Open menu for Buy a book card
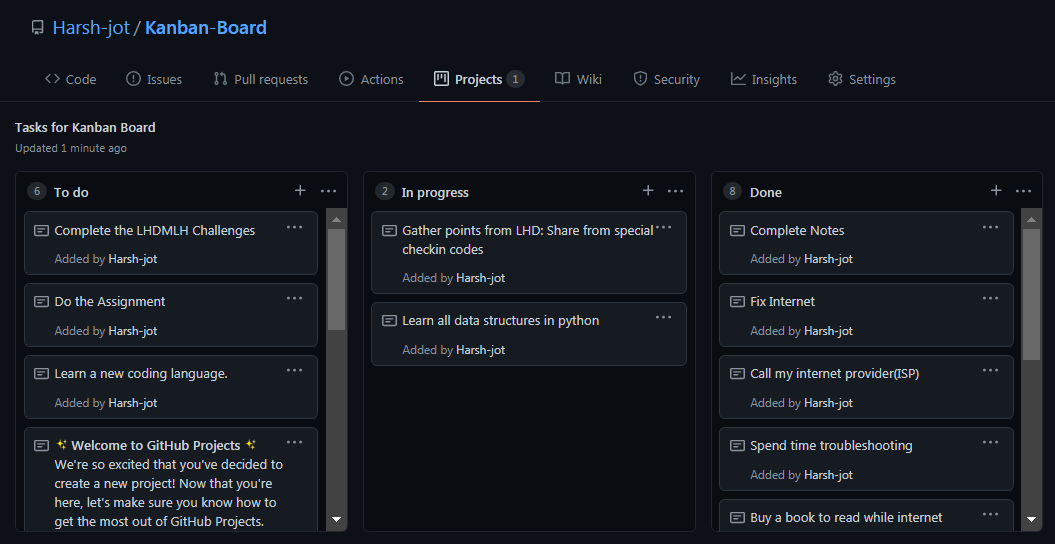1055x544 pixels. click(x=990, y=514)
